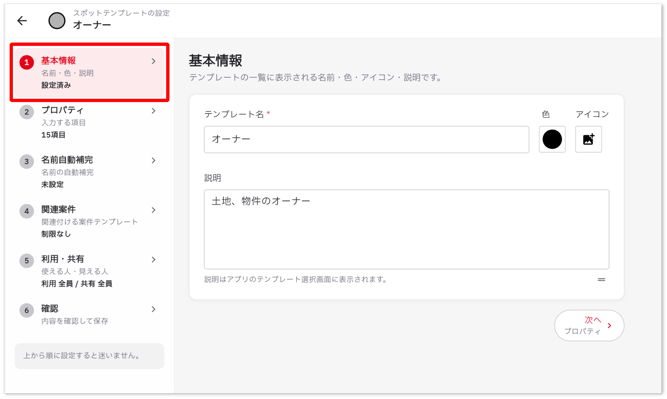Click the number 6 step badge
The height and width of the screenshot is (399, 667).
pos(26,311)
